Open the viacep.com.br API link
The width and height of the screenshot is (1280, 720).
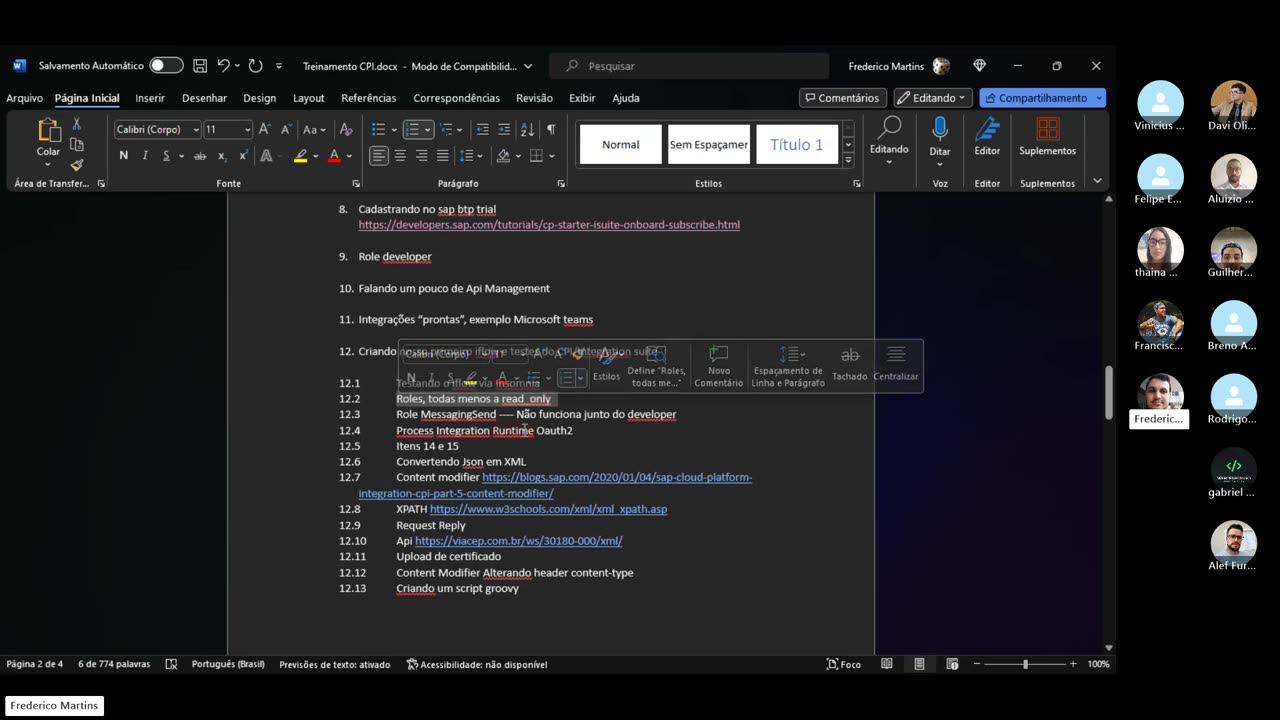(519, 541)
